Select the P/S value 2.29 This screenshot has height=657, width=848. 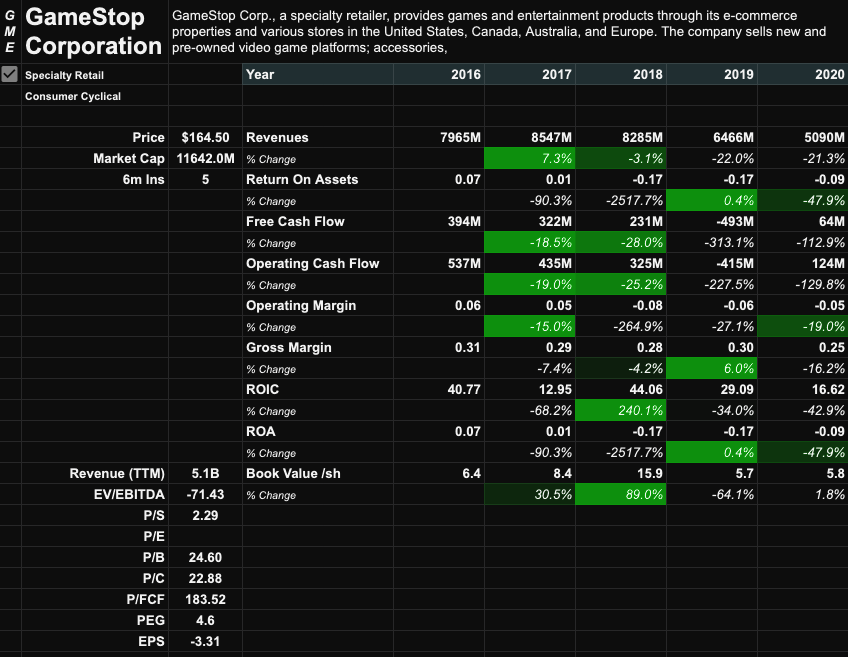tap(205, 515)
